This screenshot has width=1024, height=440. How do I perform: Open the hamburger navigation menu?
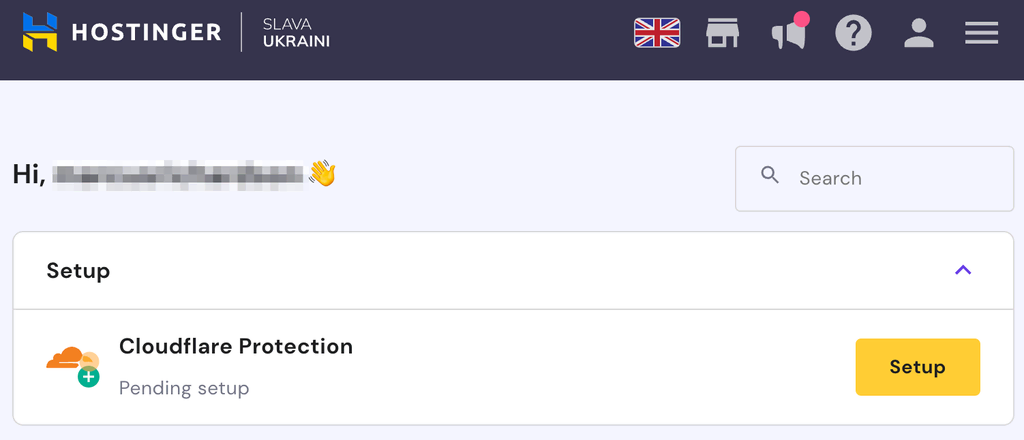[x=982, y=34]
